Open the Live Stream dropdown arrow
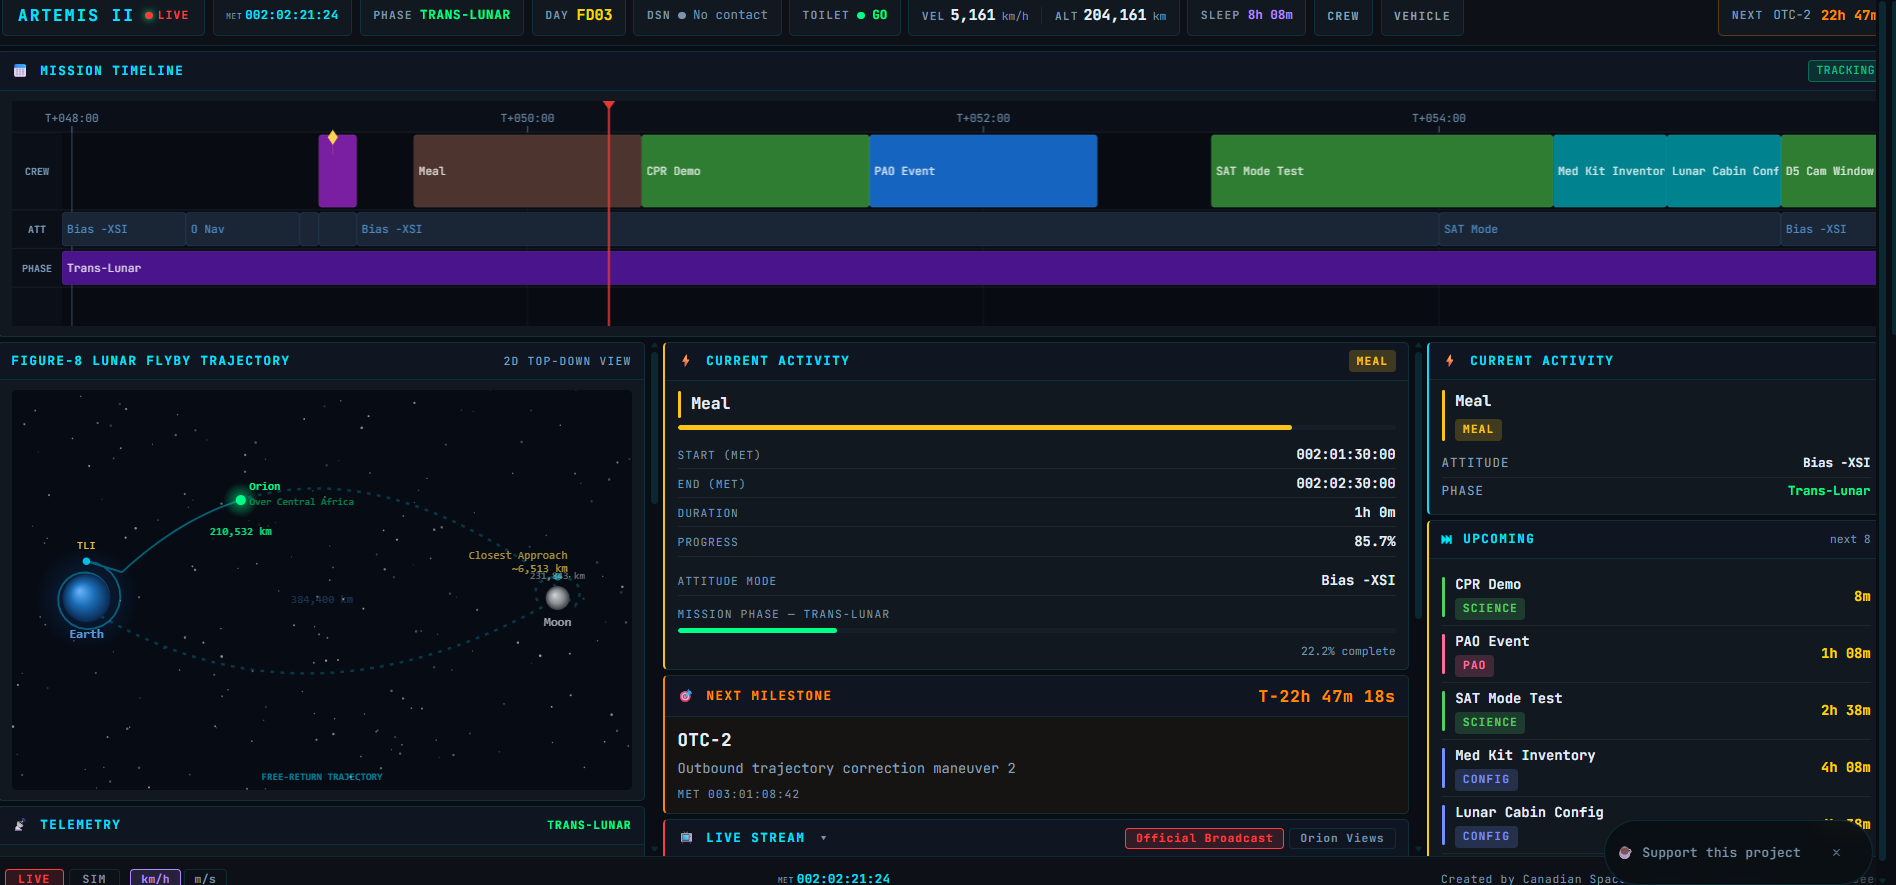Screen dimensions: 1896x885 pyautogui.click(x=824, y=838)
